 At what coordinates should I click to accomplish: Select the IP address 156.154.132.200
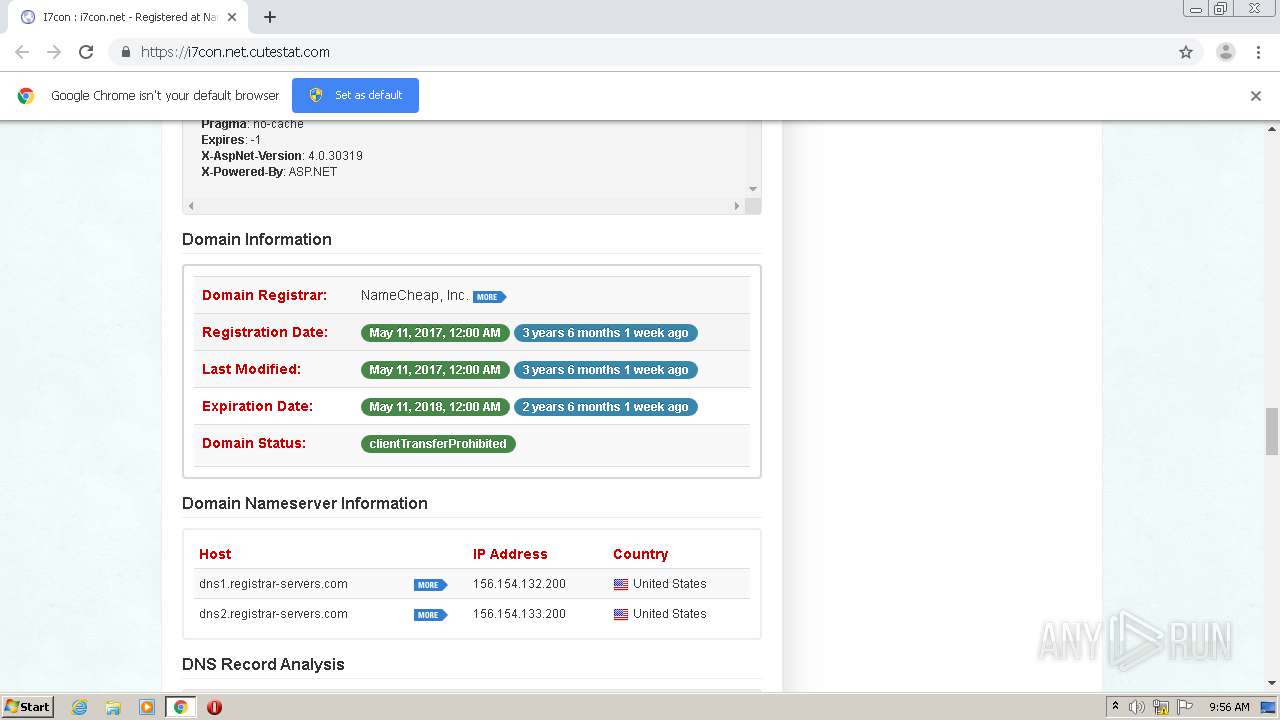(519, 584)
